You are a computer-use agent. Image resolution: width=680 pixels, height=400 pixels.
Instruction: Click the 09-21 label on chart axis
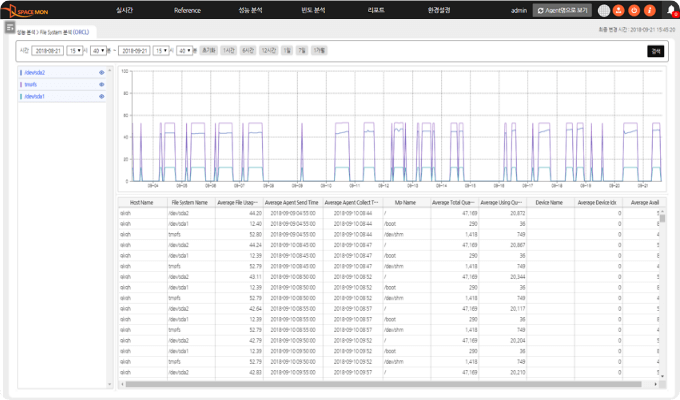pyautogui.click(x=643, y=186)
